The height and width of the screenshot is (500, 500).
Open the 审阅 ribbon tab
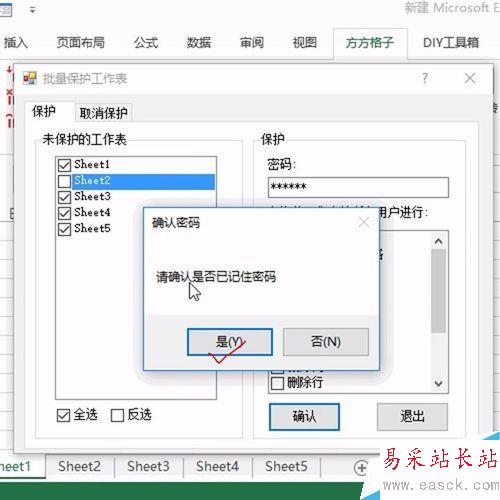252,43
